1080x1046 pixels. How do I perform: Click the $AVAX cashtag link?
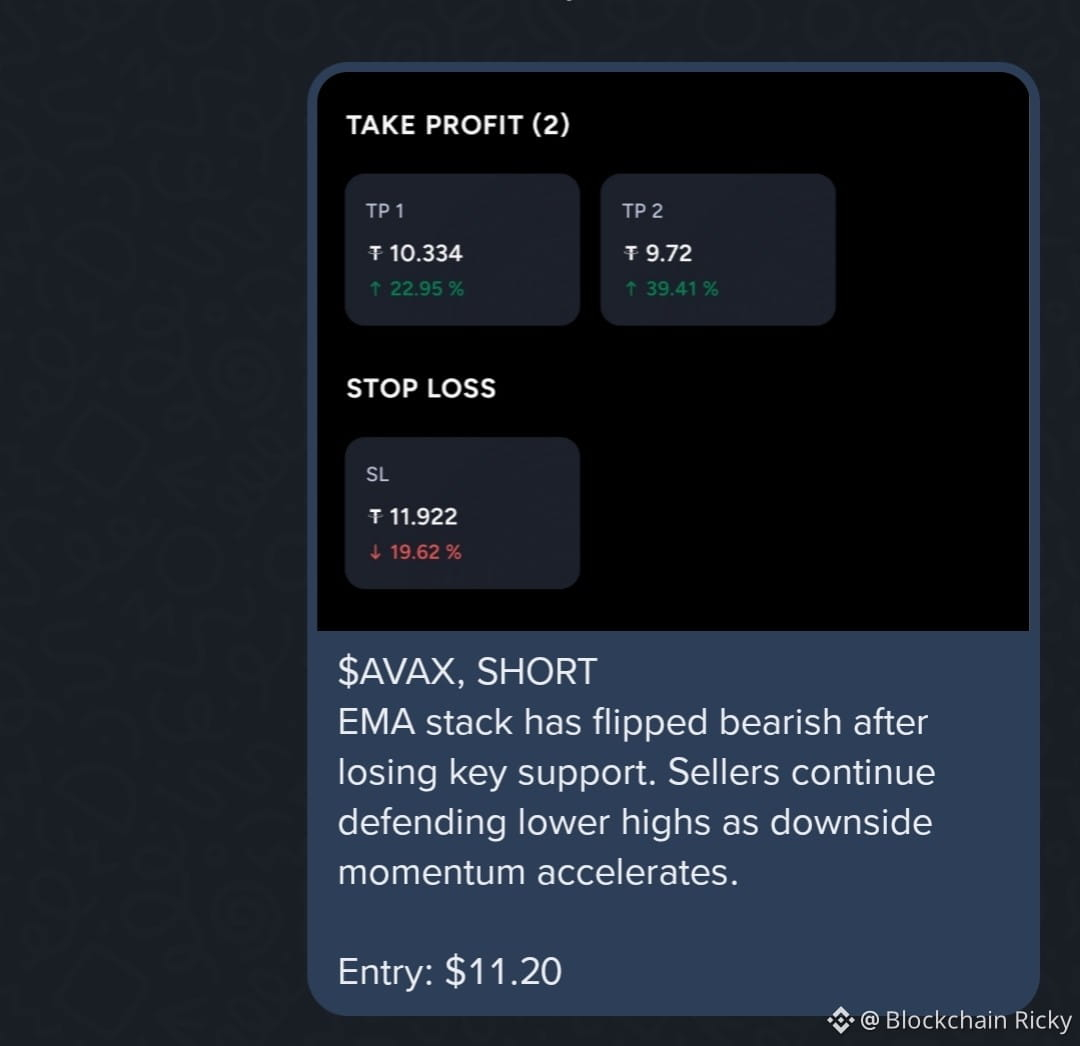[x=399, y=671]
